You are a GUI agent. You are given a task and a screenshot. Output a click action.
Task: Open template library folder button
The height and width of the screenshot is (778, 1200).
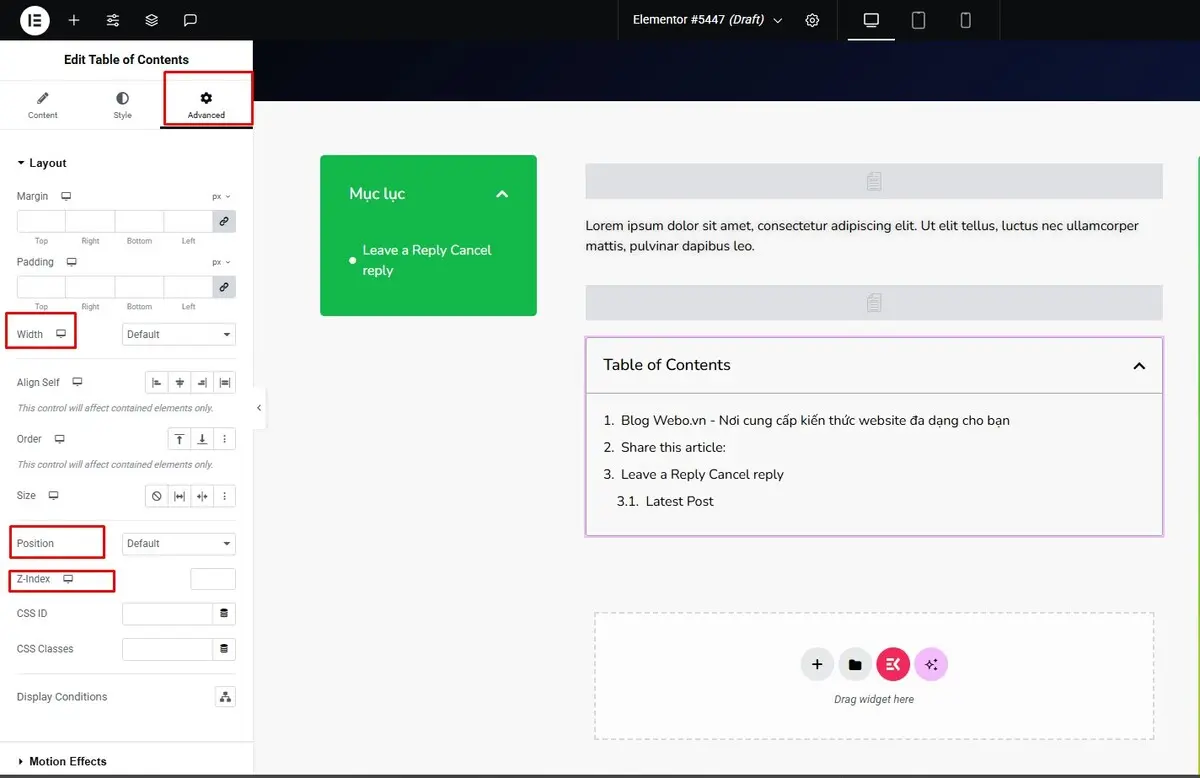855,664
